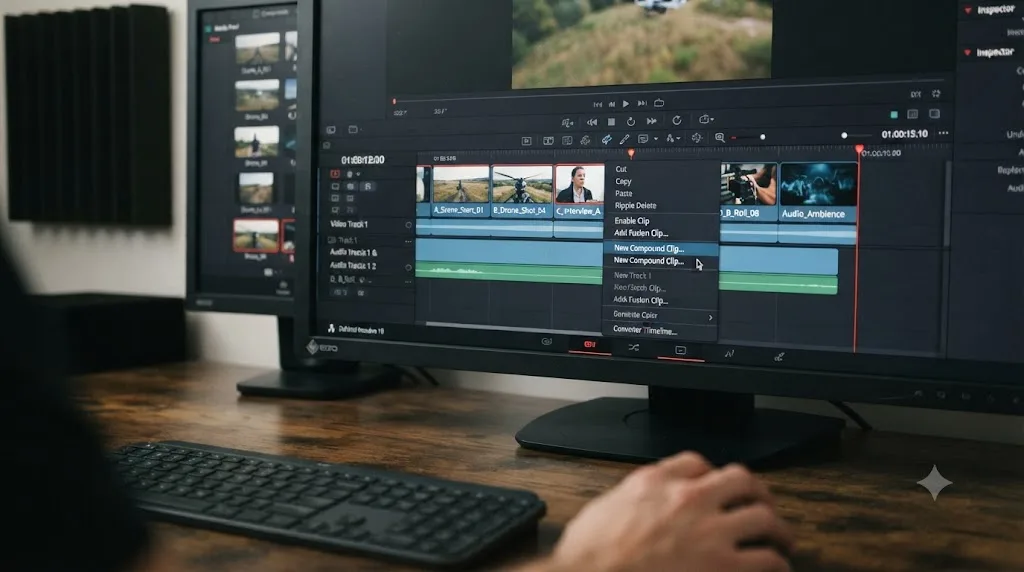Select the B_Drone_Shot_04 clip
1024x572 pixels.
[521, 191]
